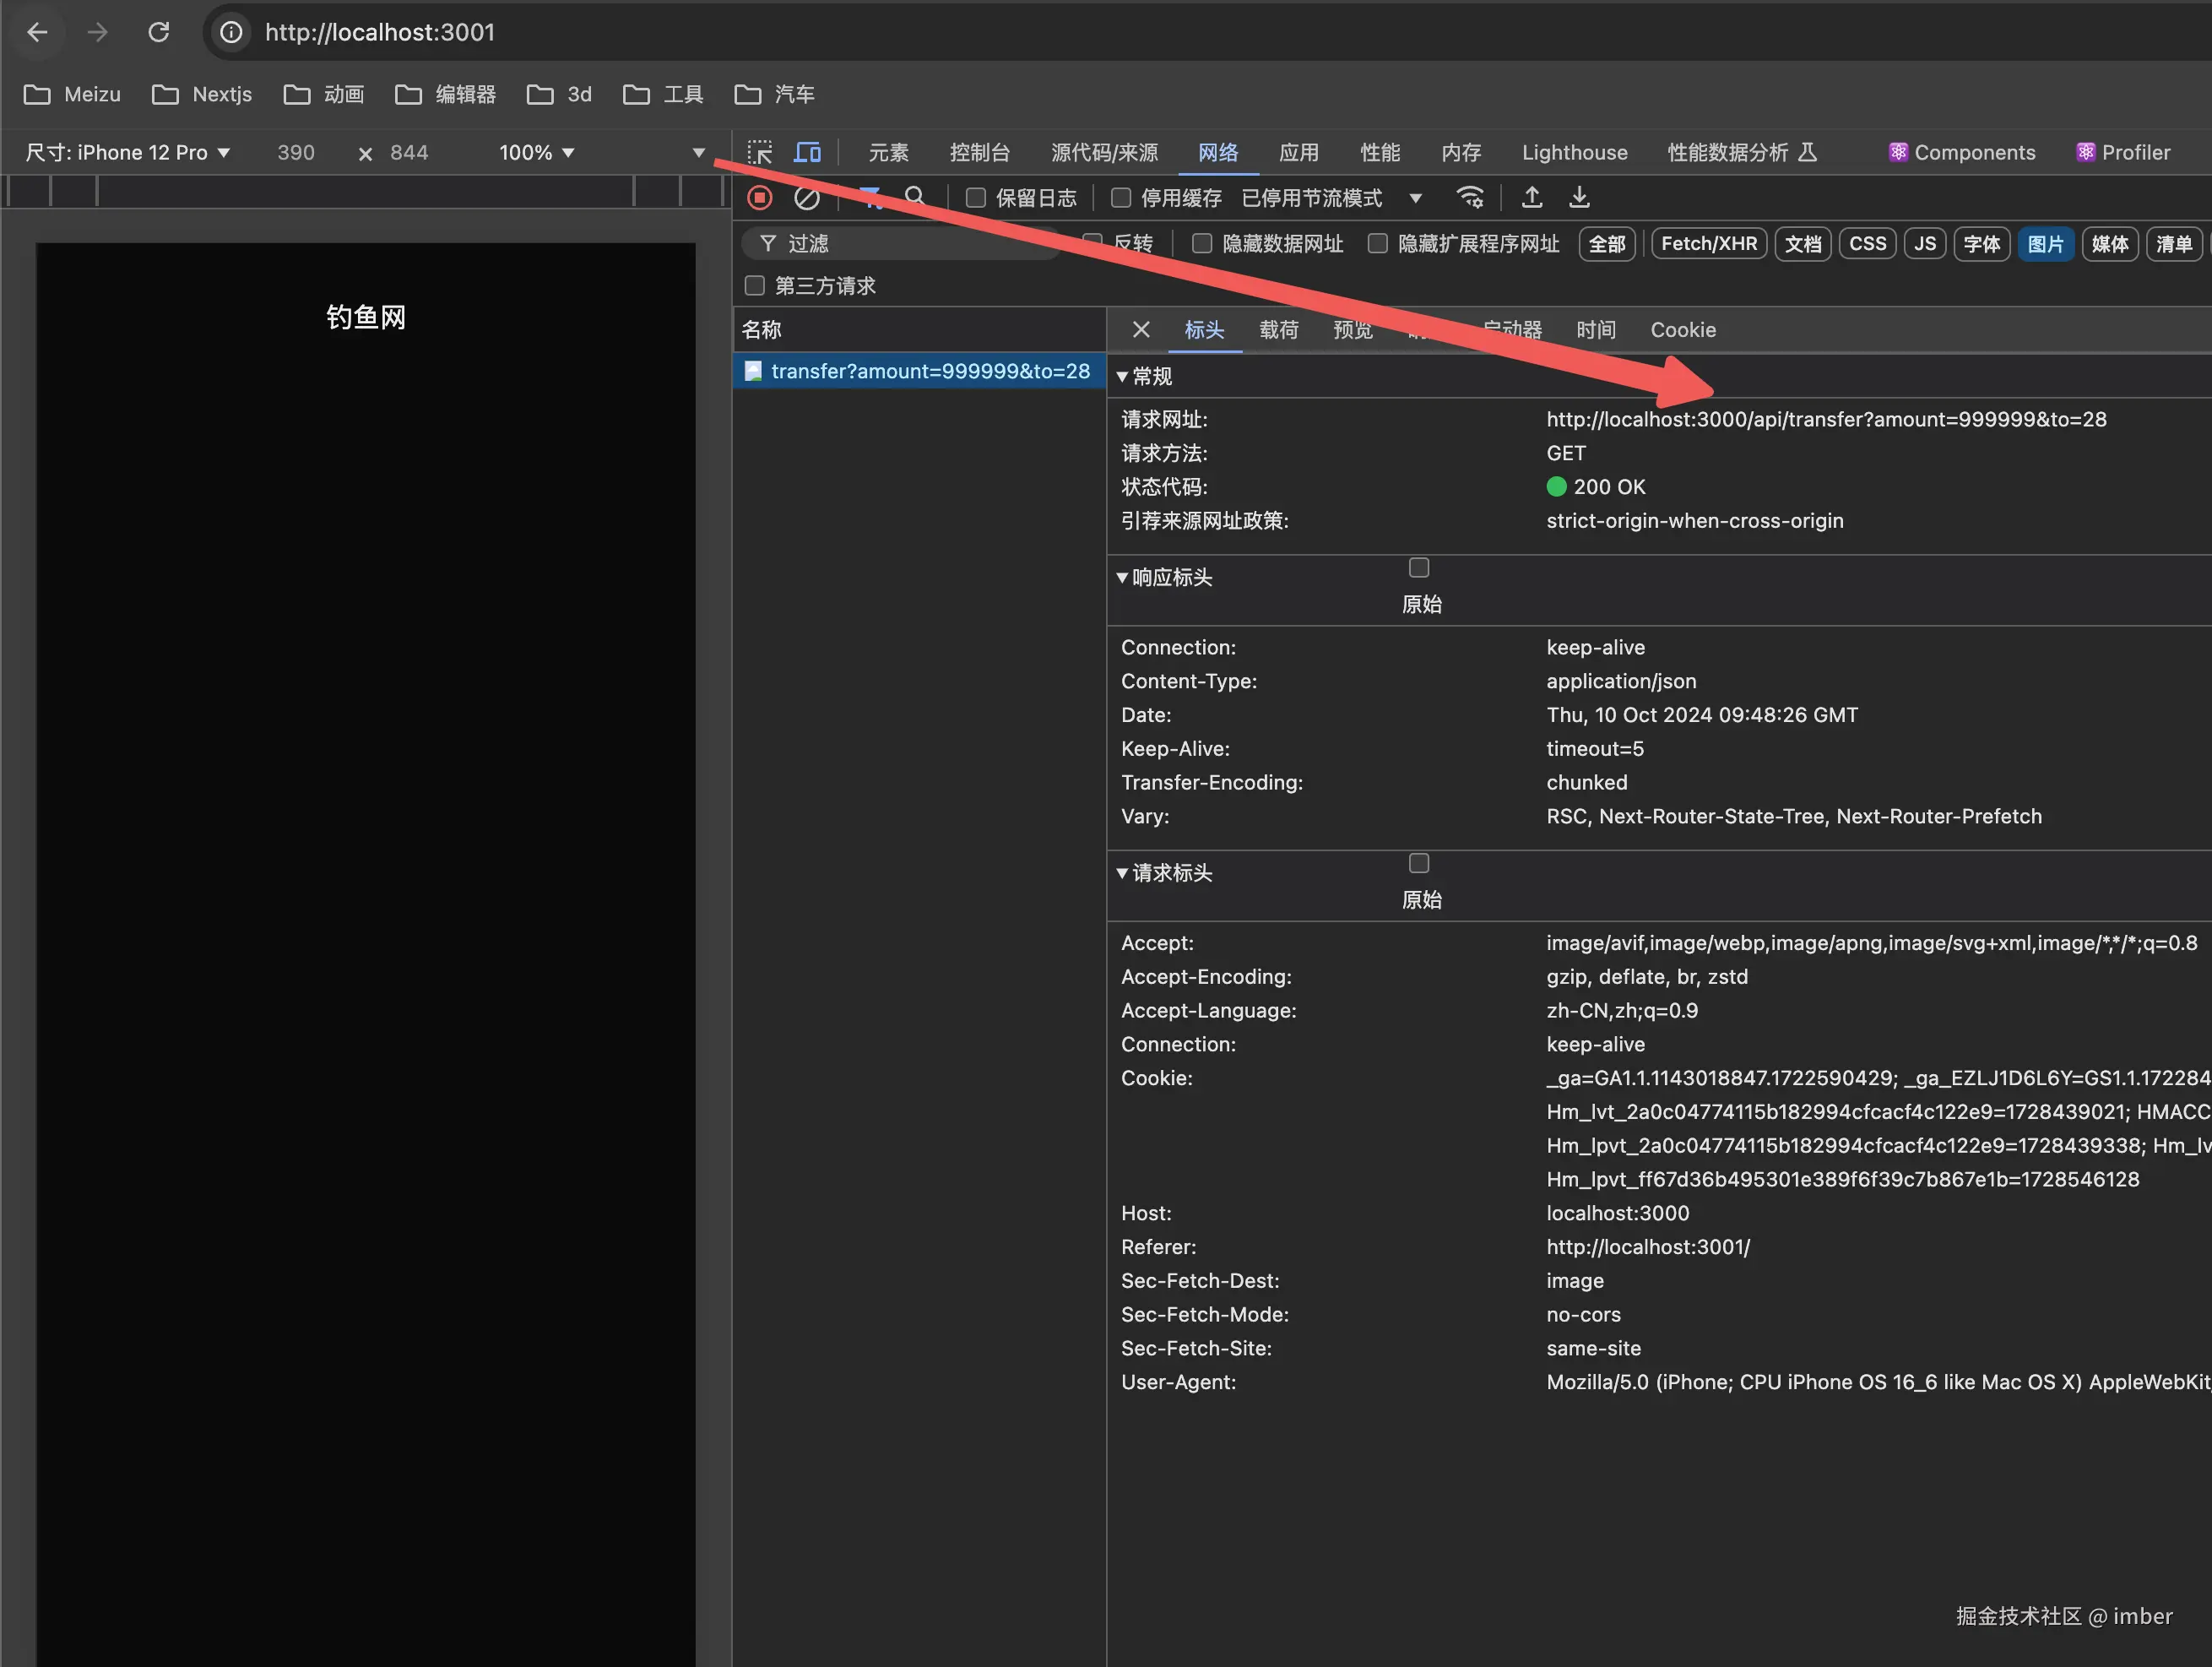
Task: Click the import HAR upload icon
Action: pyautogui.click(x=1531, y=198)
